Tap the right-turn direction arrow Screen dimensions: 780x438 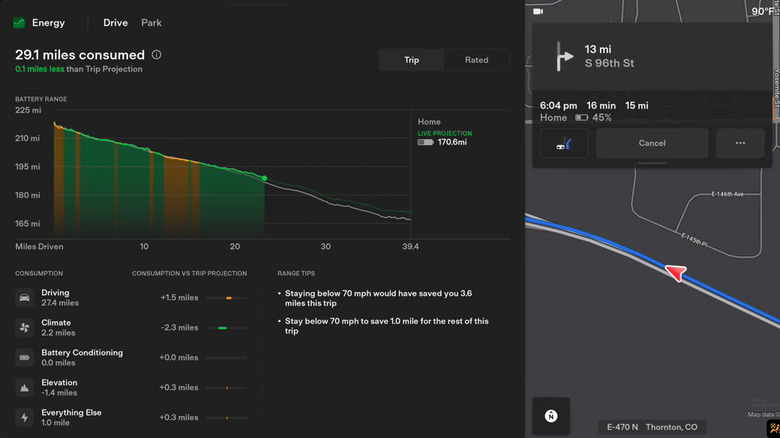coord(561,55)
